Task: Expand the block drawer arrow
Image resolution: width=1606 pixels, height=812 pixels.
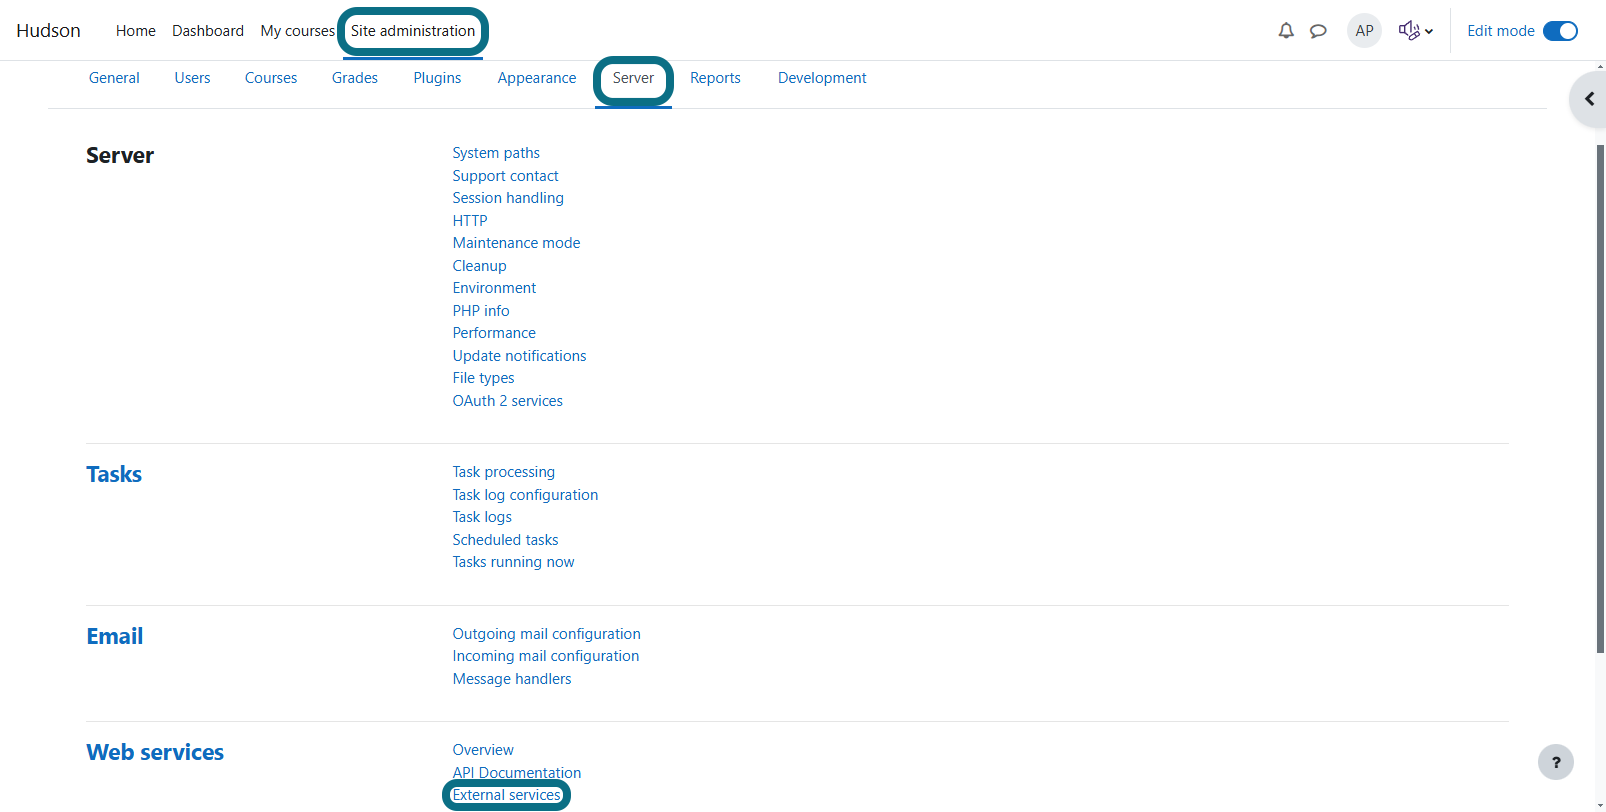Action: point(1588,99)
